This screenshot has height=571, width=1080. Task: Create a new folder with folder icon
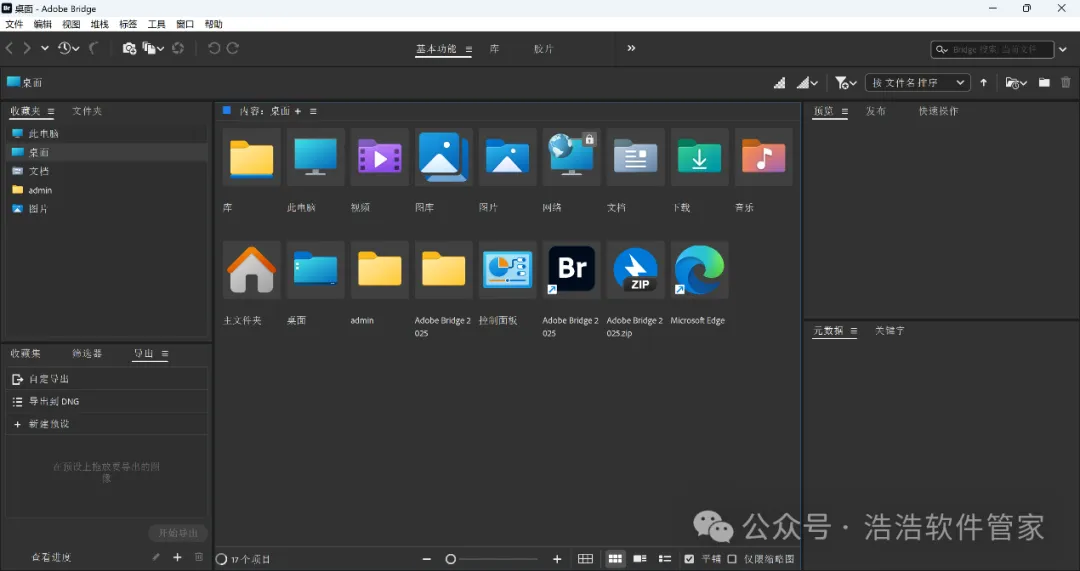click(1044, 83)
